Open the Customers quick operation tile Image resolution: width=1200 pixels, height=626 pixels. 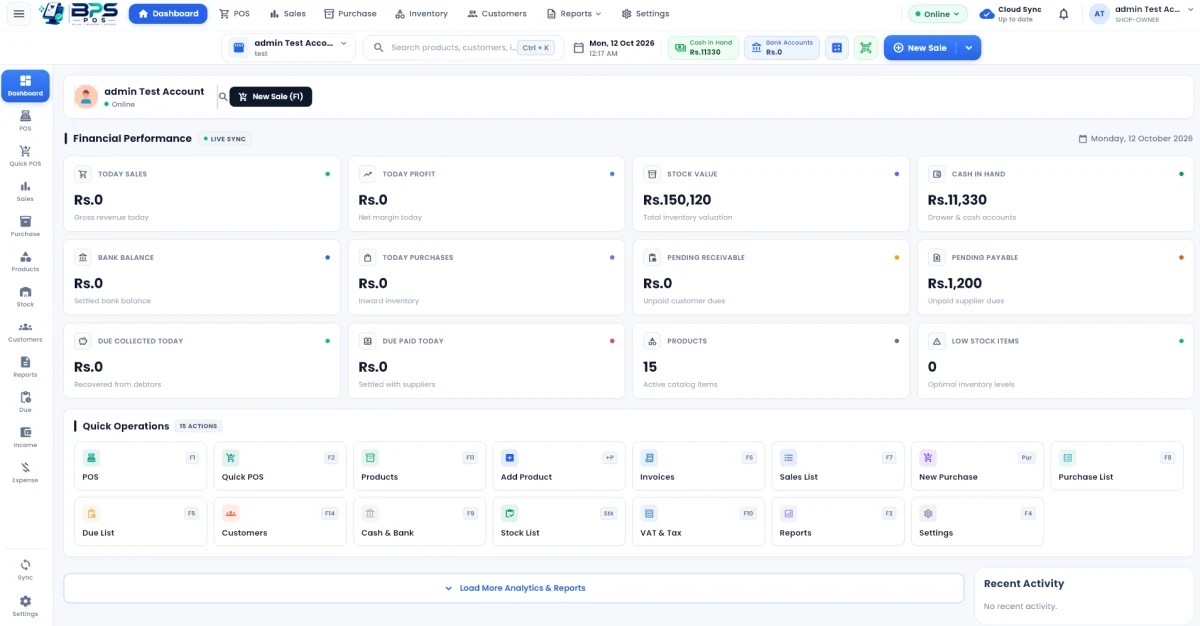280,522
